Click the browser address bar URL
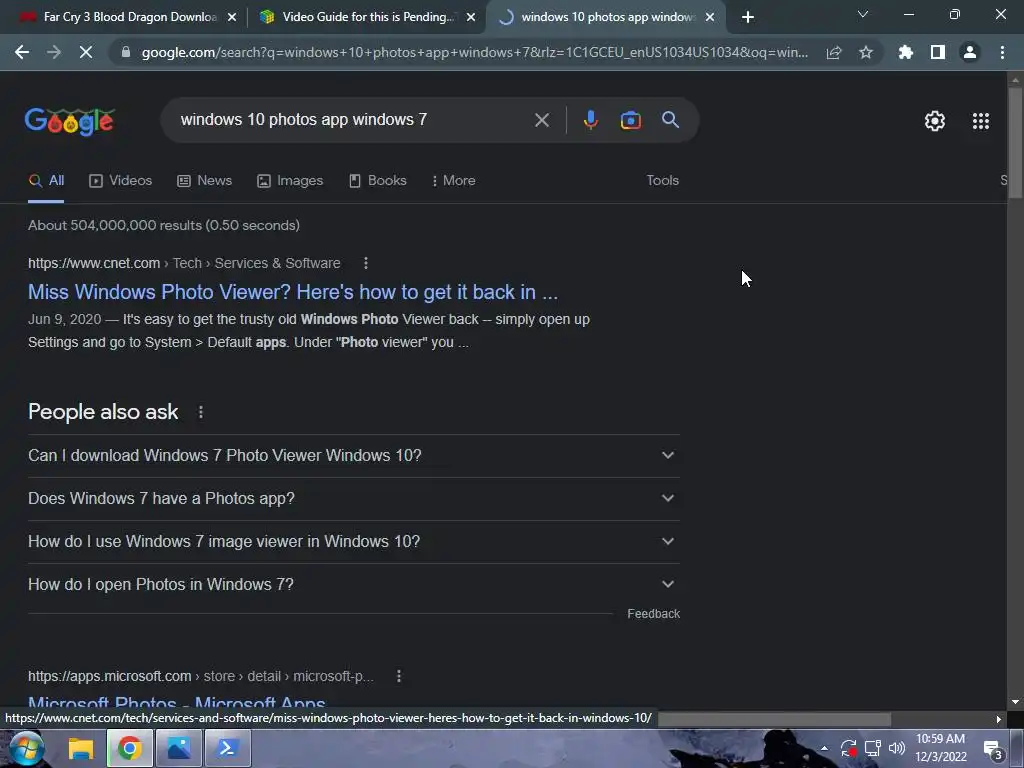The width and height of the screenshot is (1024, 768). coord(475,52)
